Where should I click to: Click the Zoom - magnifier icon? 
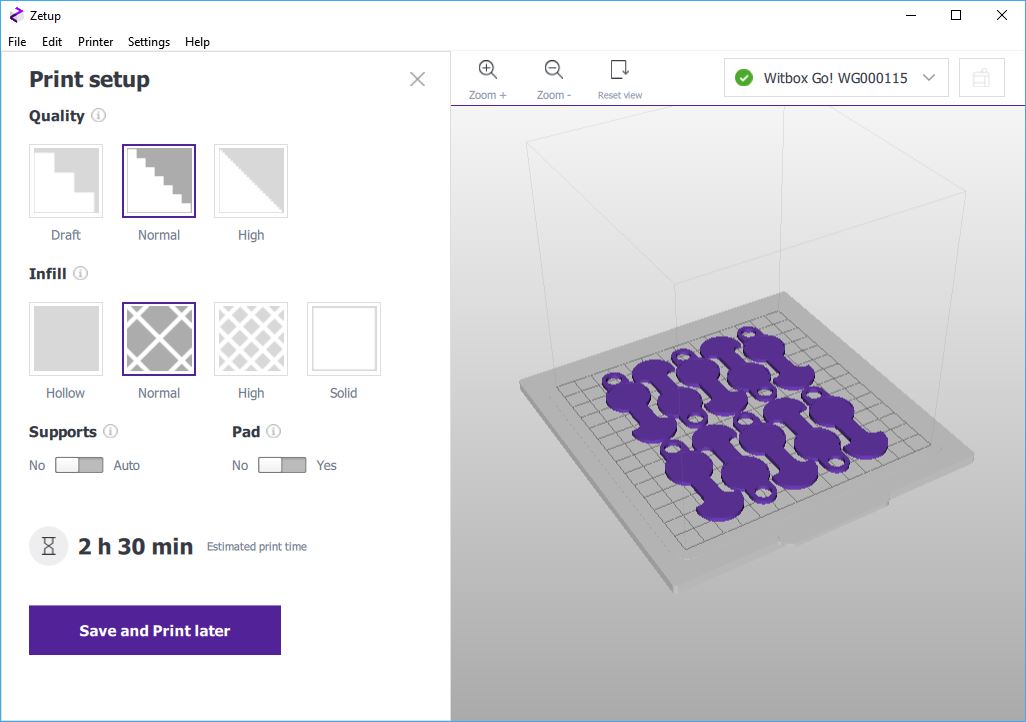point(553,70)
